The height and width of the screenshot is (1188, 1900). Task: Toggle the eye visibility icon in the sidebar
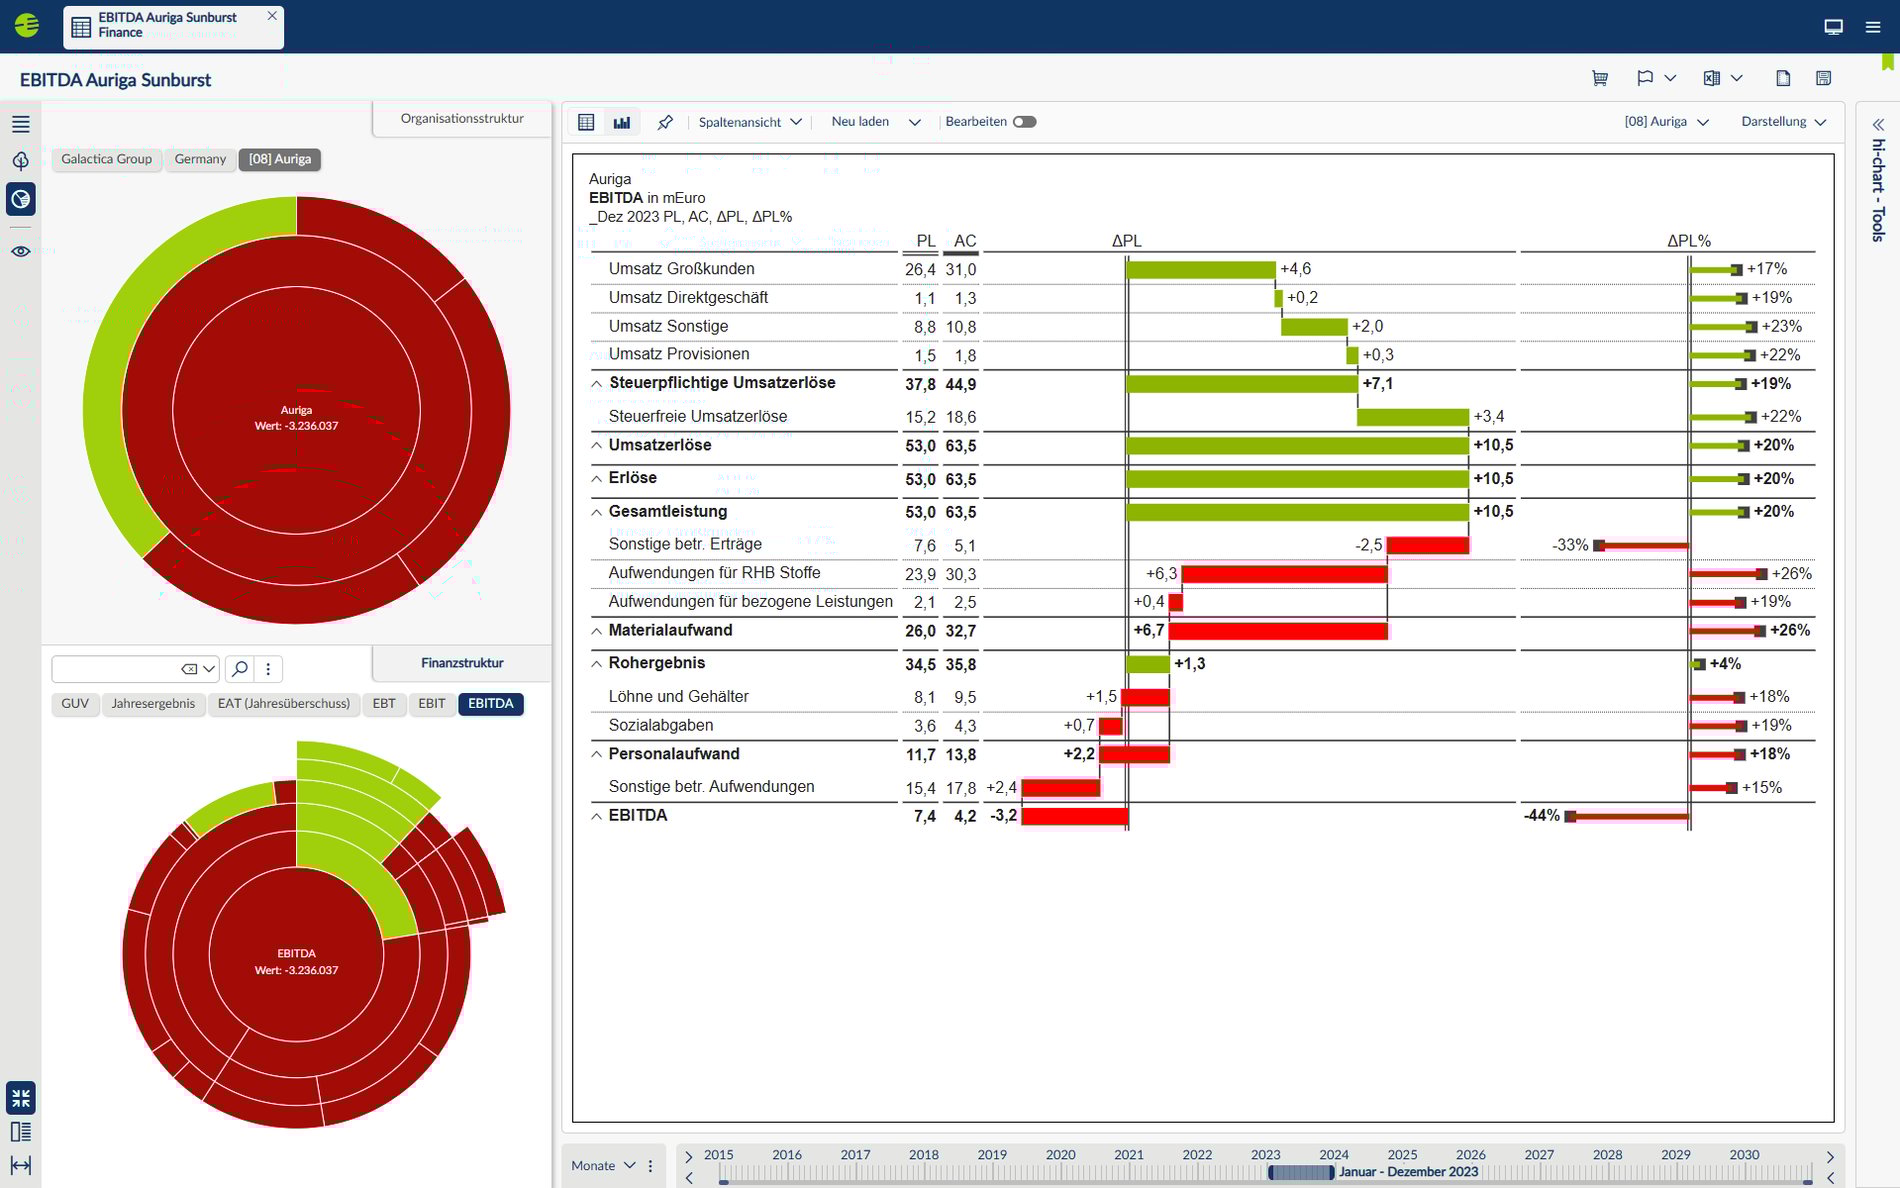[20, 251]
